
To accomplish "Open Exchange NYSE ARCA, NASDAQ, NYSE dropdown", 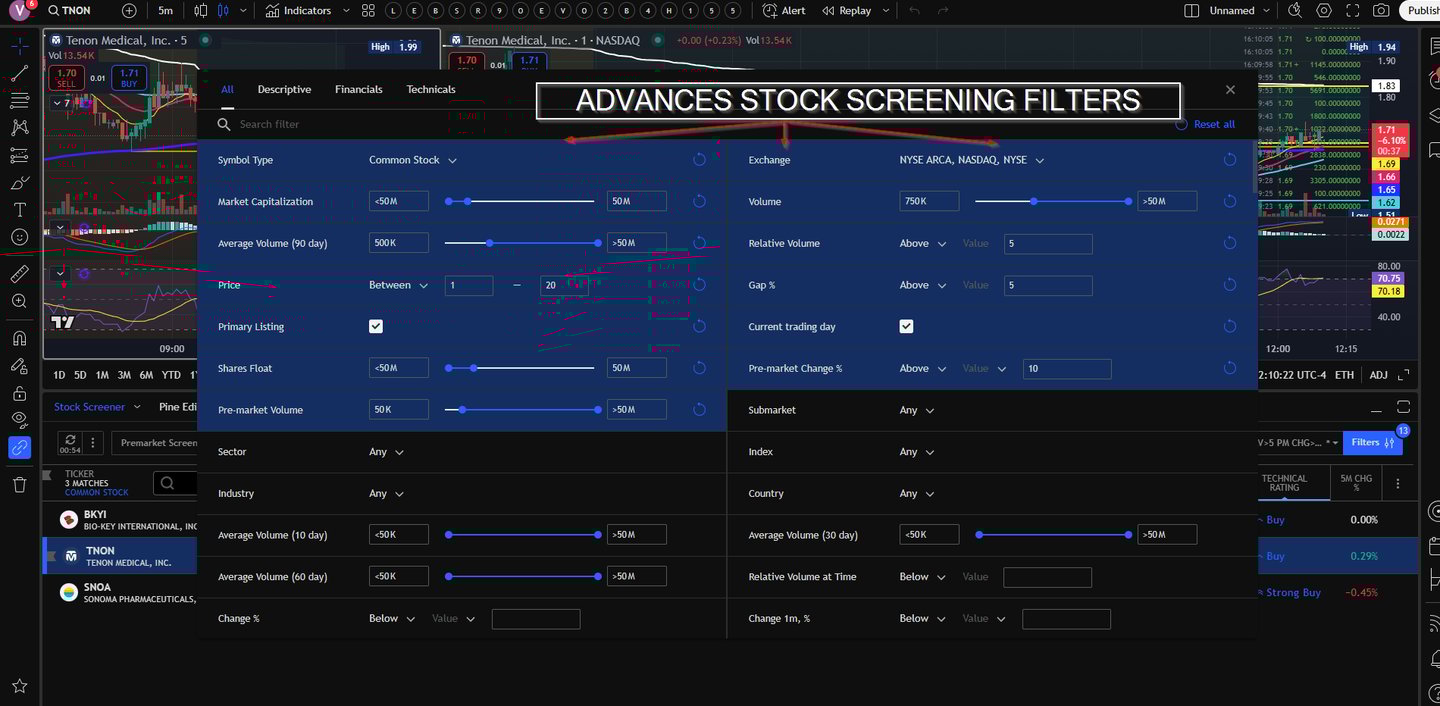I will pos(971,160).
